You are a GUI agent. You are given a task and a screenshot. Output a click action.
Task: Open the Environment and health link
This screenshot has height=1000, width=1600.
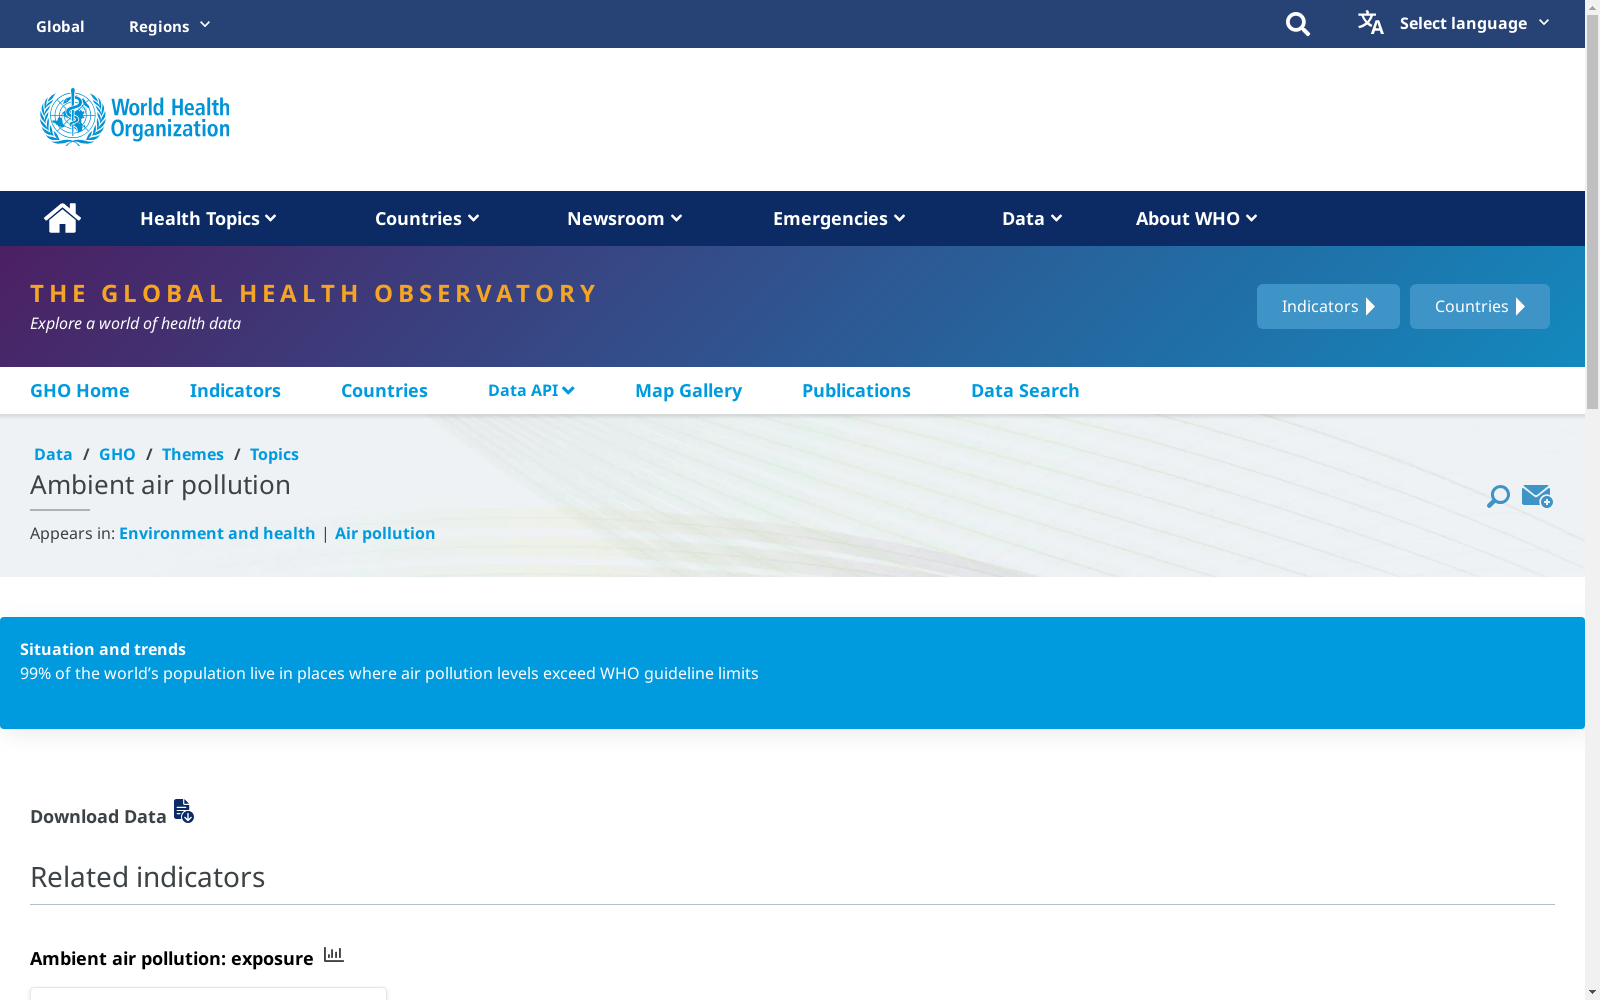tap(217, 533)
